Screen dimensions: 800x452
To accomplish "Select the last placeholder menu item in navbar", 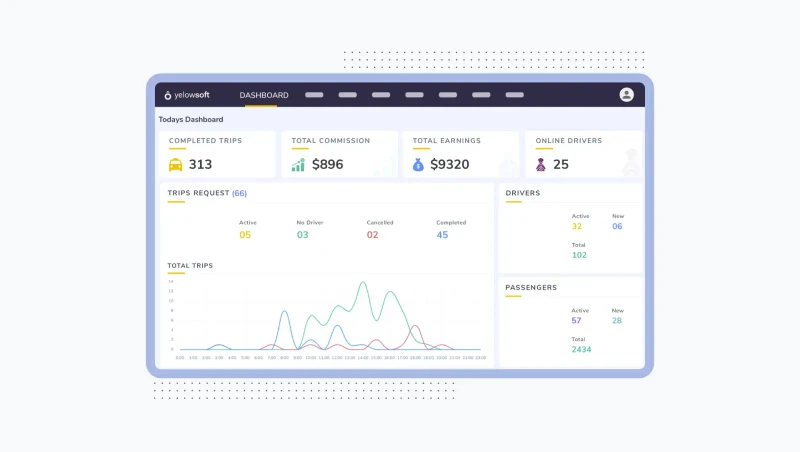I will click(514, 95).
